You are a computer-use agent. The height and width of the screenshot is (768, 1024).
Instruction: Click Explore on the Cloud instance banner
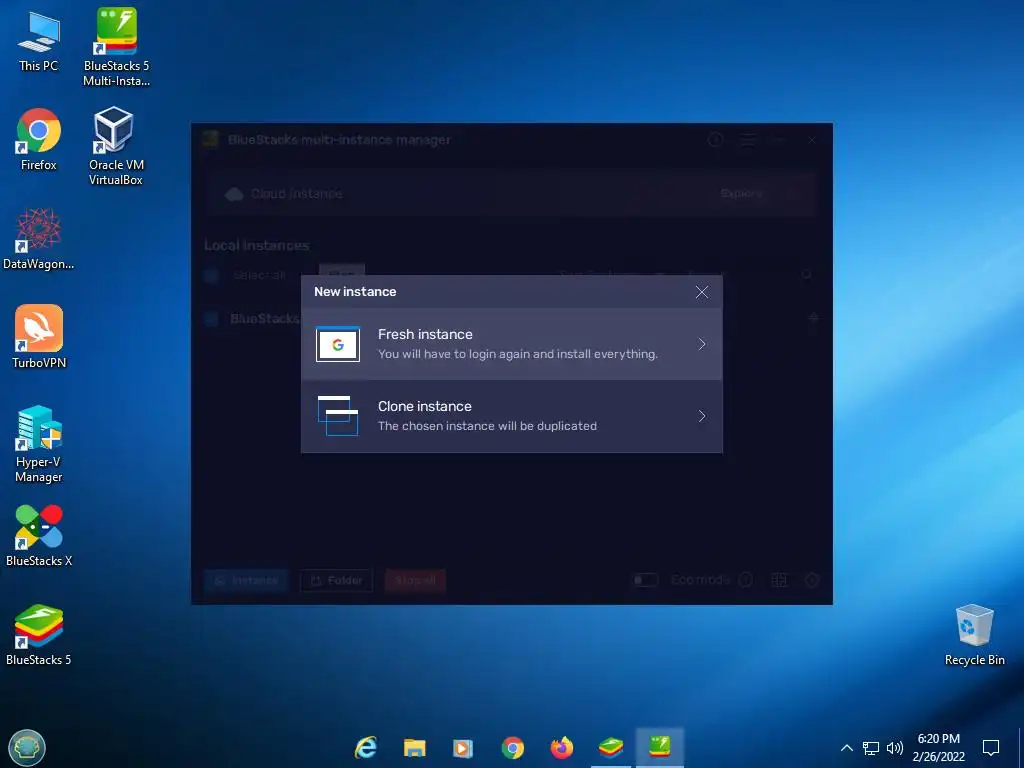point(741,193)
